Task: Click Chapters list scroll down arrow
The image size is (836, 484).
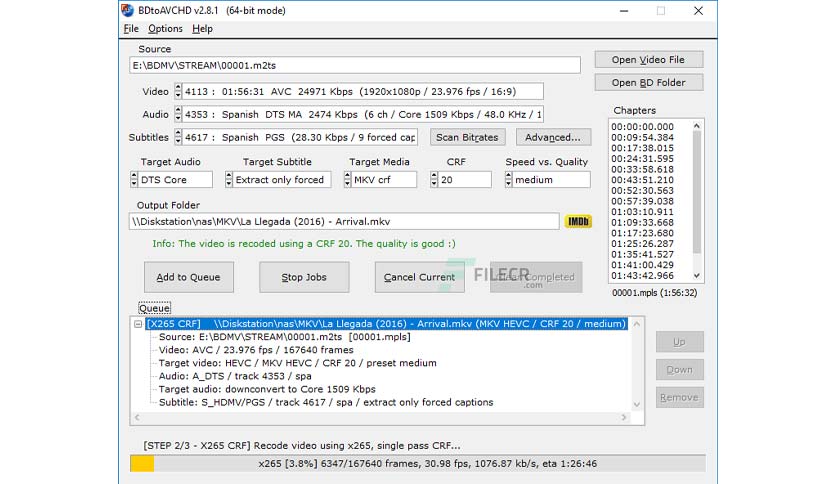Action: 696,276
